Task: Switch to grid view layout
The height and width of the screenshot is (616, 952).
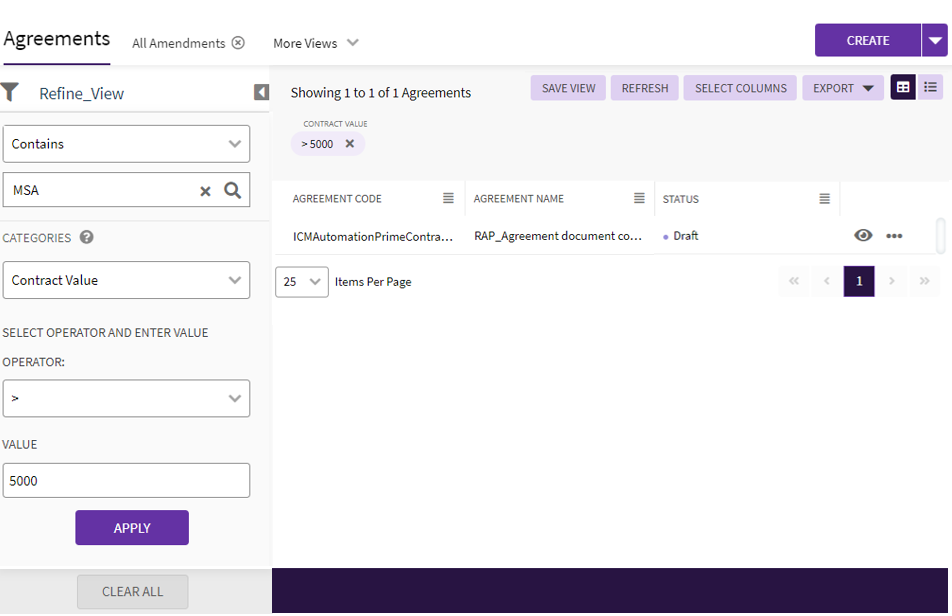Action: point(903,88)
